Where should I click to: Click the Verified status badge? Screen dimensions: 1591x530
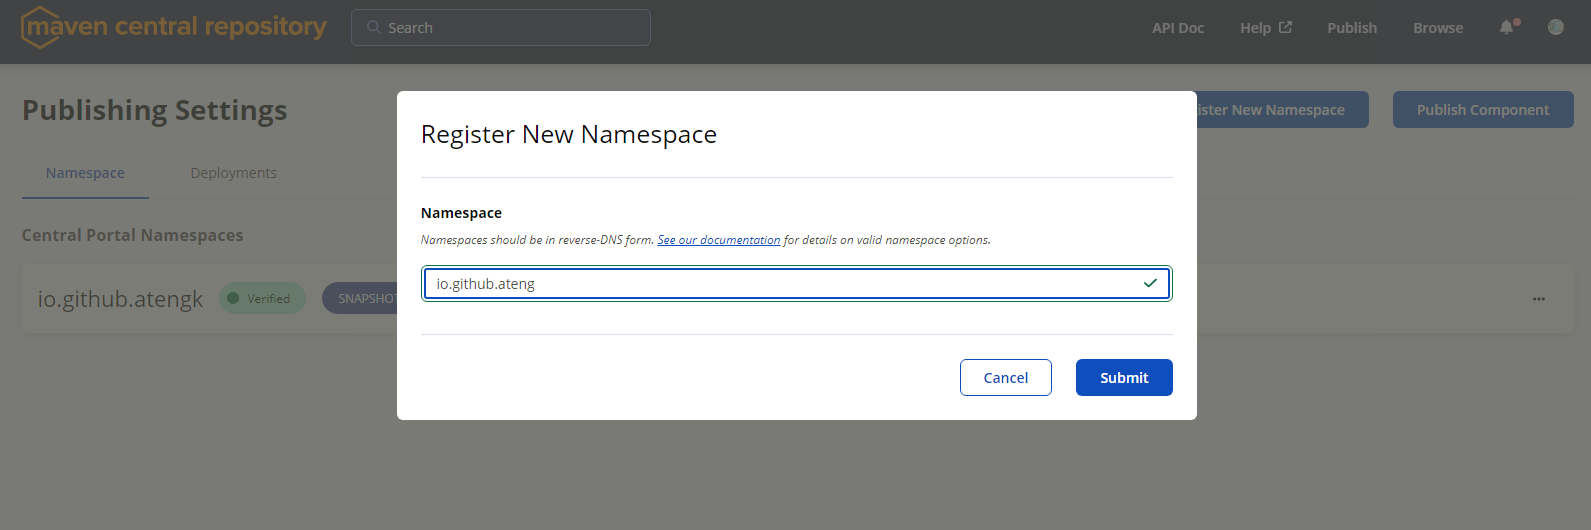262,298
